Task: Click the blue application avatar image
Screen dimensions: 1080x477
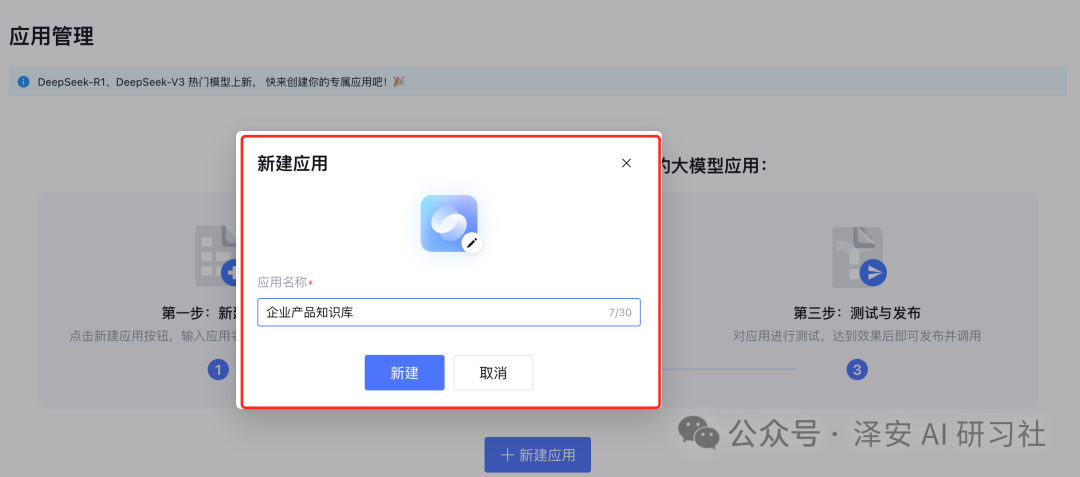Action: click(x=449, y=223)
